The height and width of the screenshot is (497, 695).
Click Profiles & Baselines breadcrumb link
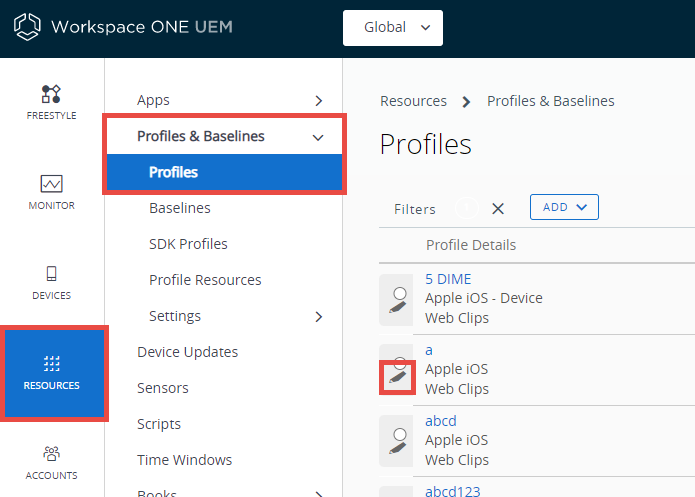[551, 101]
